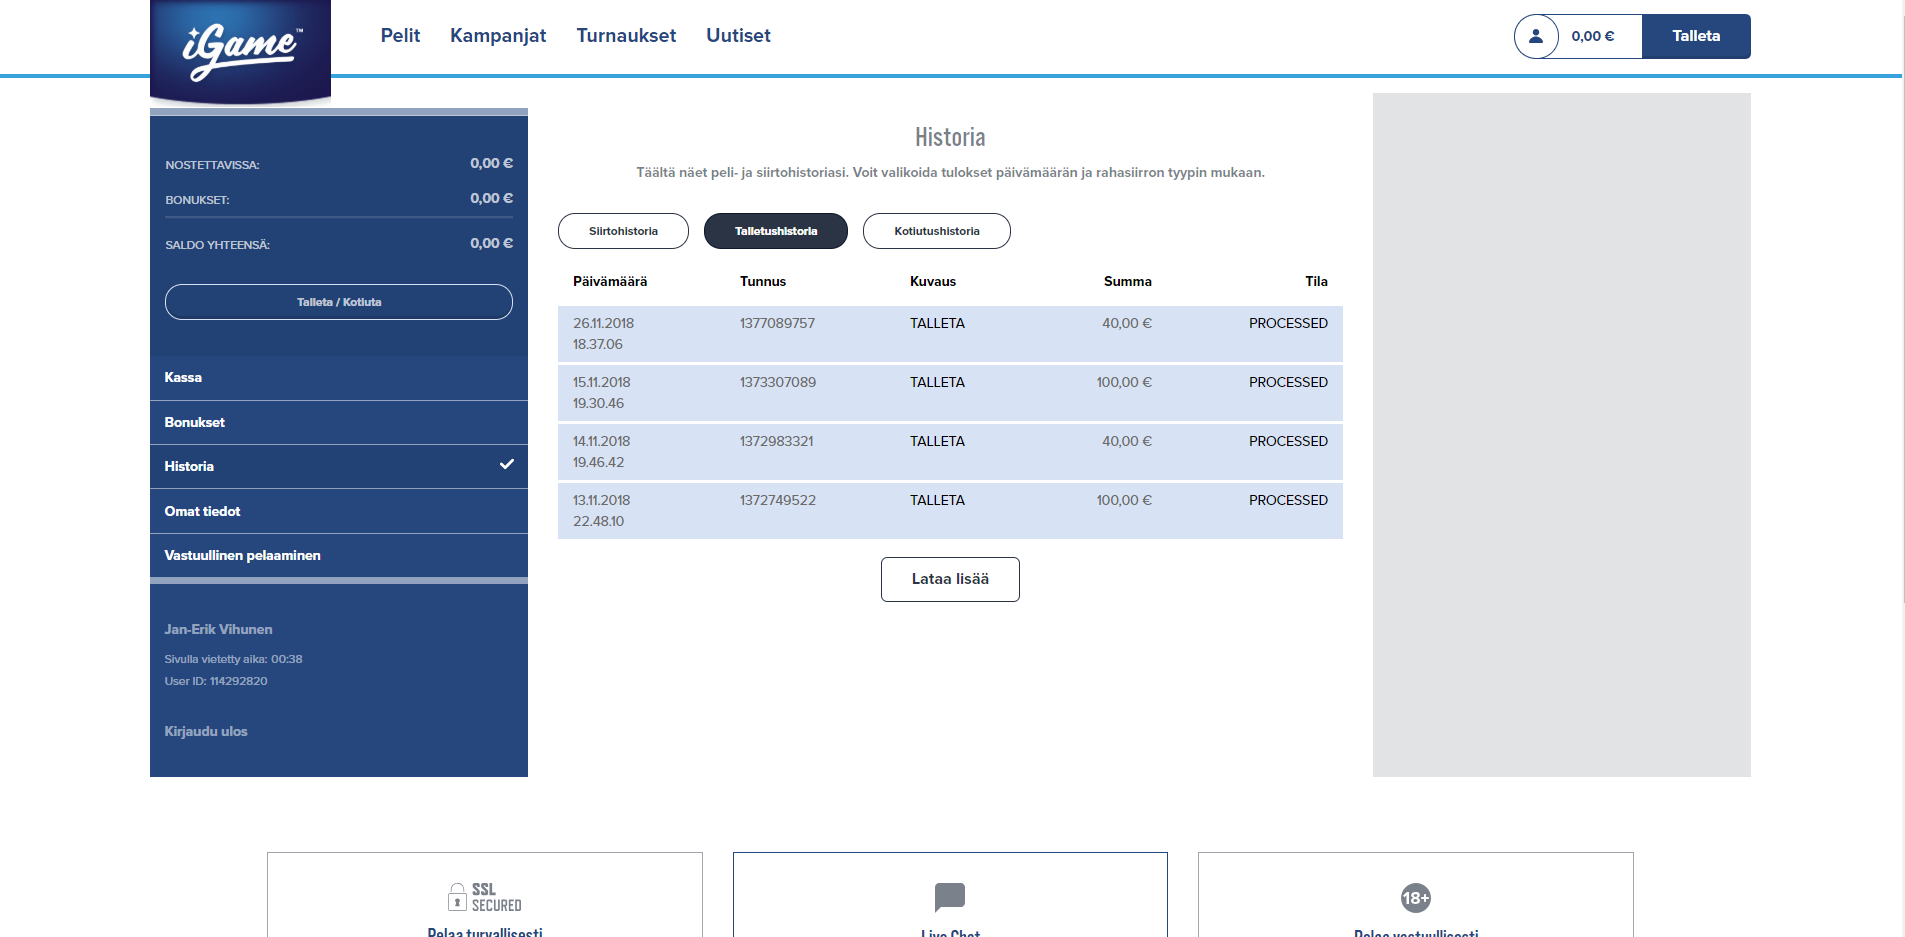Click the User ID: 114292820 text

pos(216,681)
